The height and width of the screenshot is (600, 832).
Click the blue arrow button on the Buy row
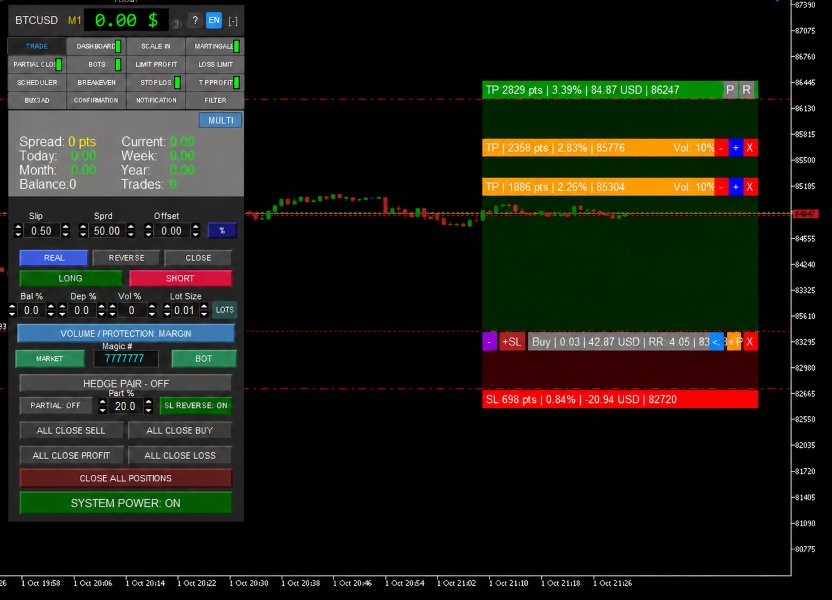pyautogui.click(x=716, y=342)
